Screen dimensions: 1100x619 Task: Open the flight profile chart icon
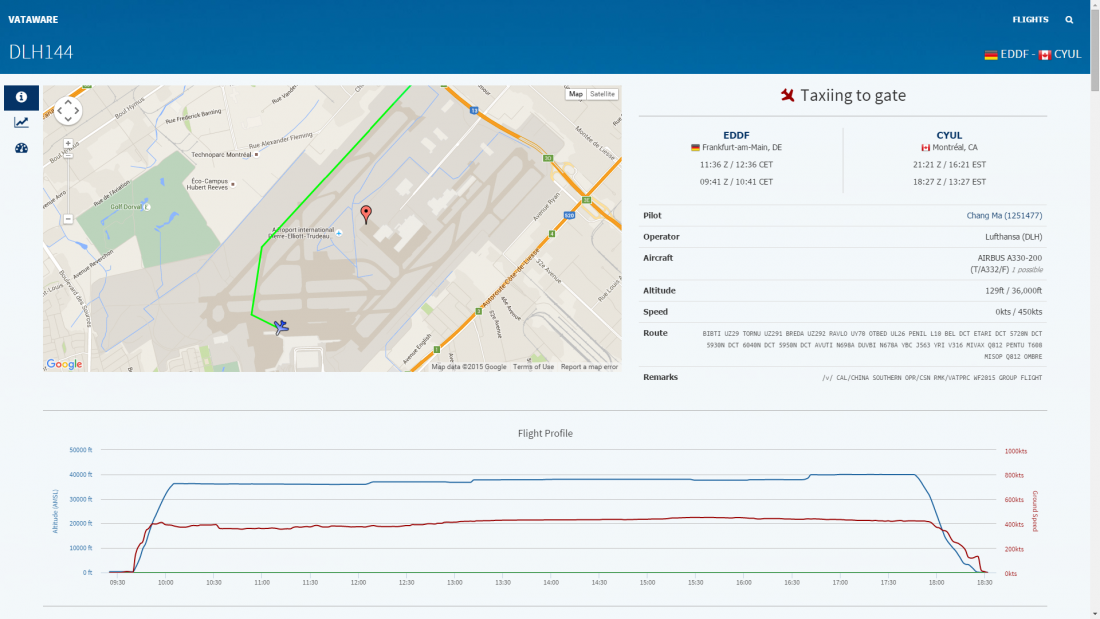tap(21, 123)
